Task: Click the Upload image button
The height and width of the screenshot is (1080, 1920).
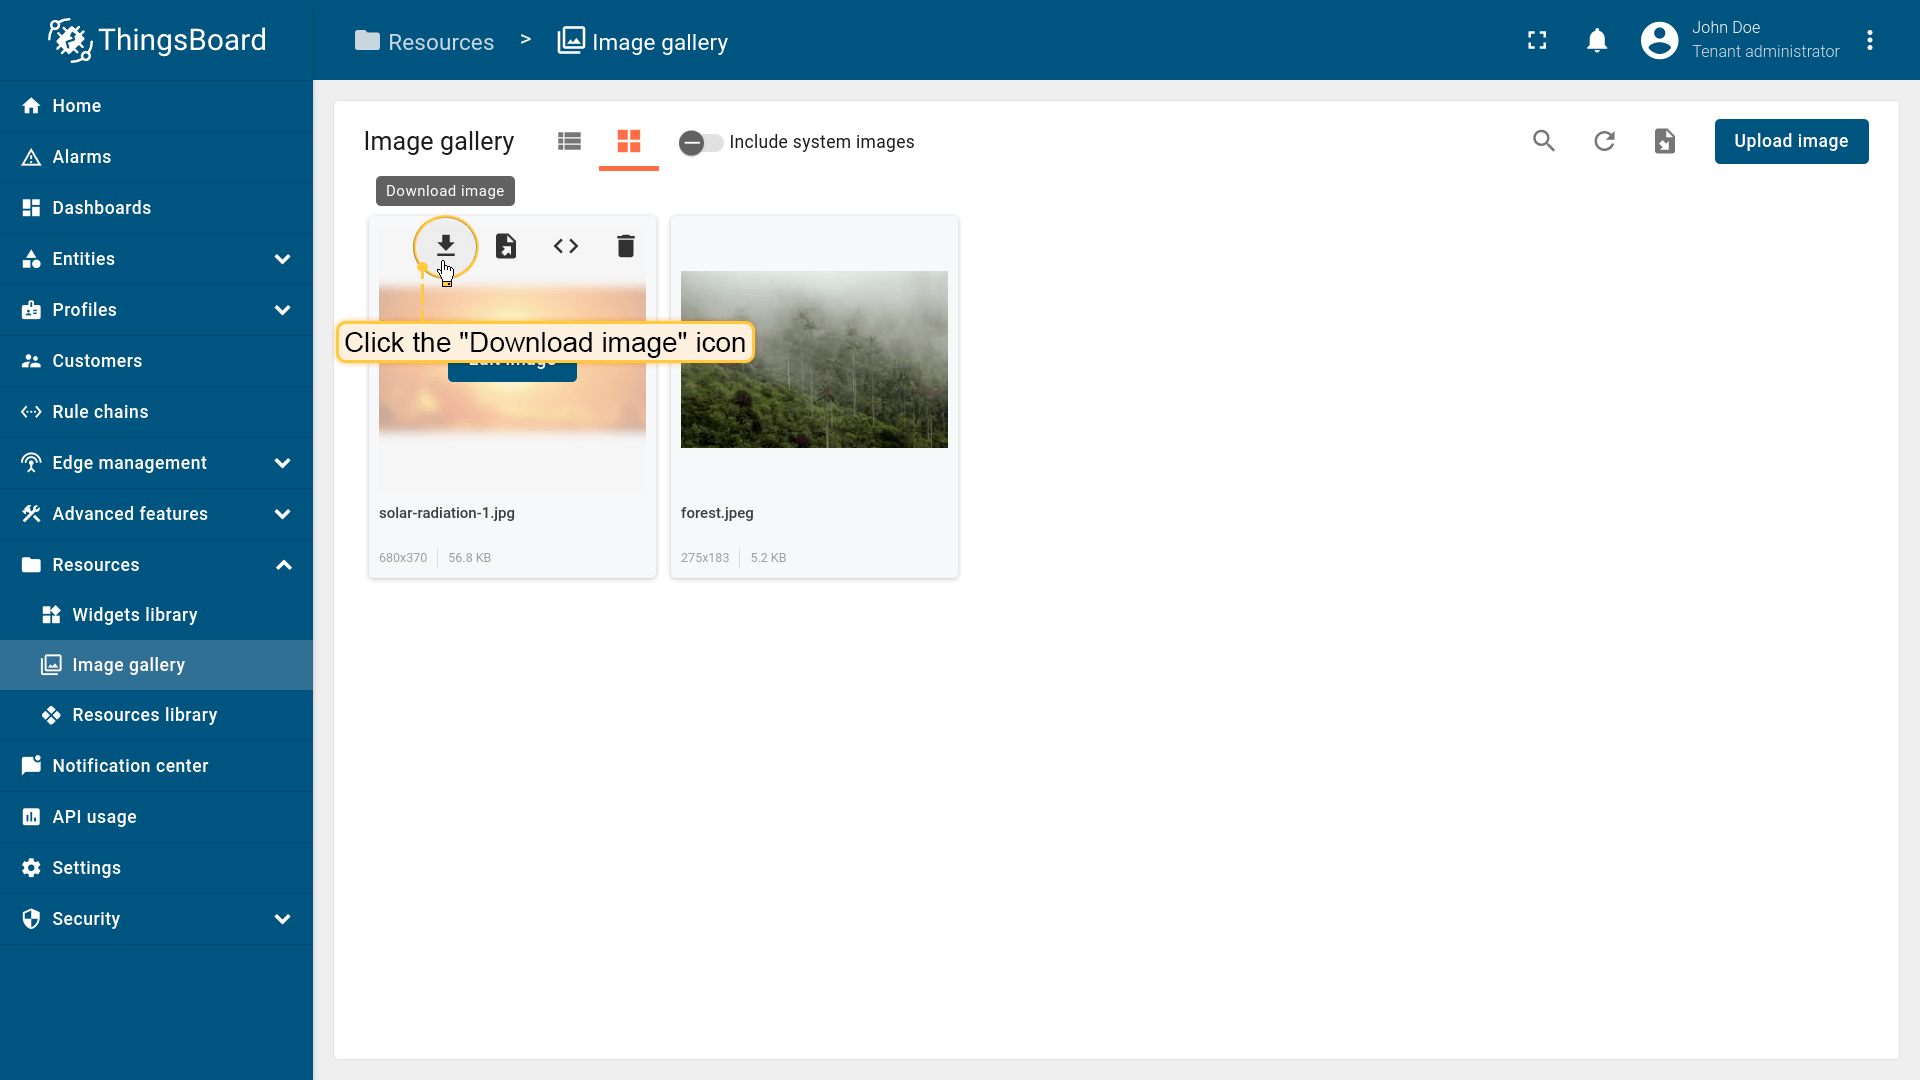Action: click(1791, 141)
